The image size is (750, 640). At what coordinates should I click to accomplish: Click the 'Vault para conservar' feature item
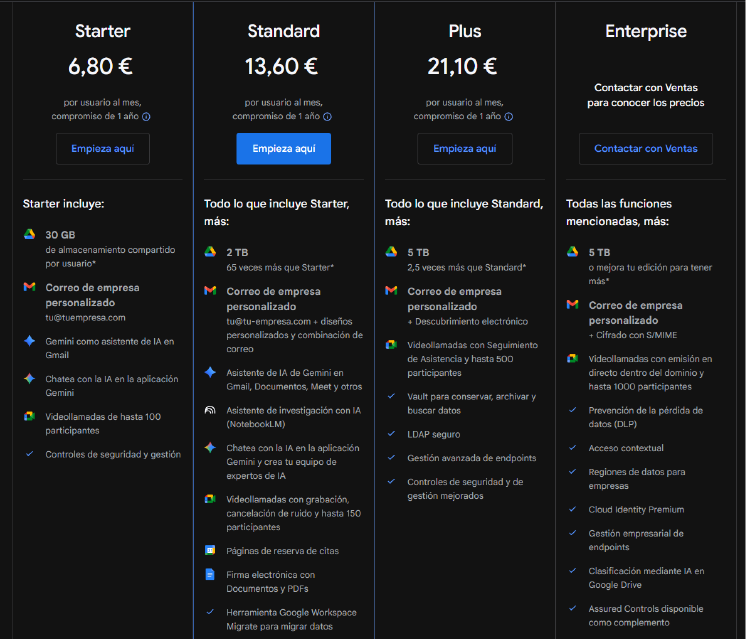pyautogui.click(x=471, y=403)
